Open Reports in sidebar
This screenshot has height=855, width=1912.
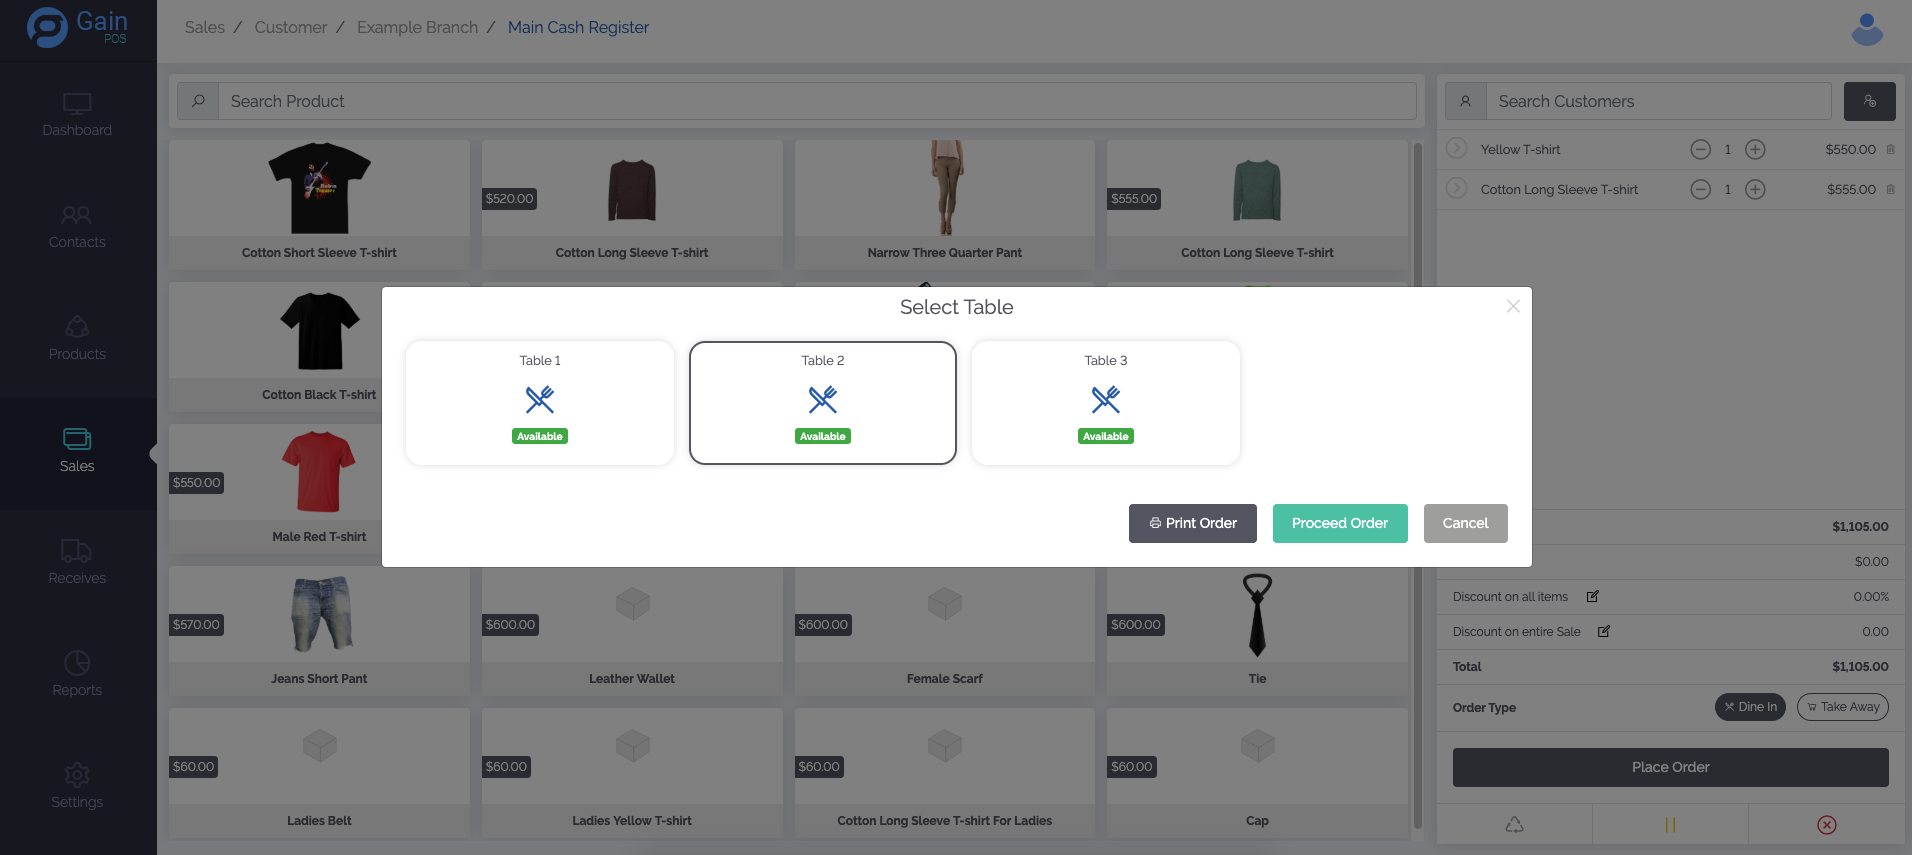click(x=77, y=675)
